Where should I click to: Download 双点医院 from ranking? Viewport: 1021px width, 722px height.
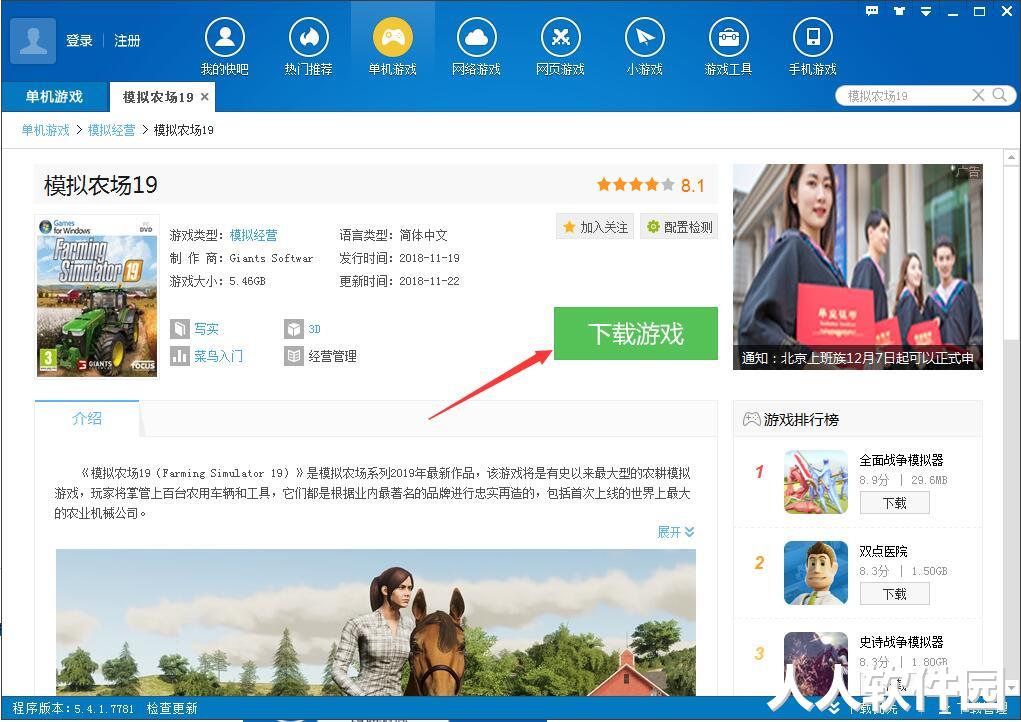point(895,594)
